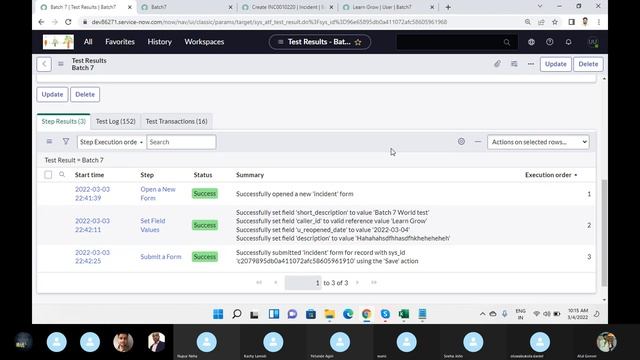The image size is (640, 360).
Task: Click the lower Delete button above tabs
Action: tap(85, 94)
